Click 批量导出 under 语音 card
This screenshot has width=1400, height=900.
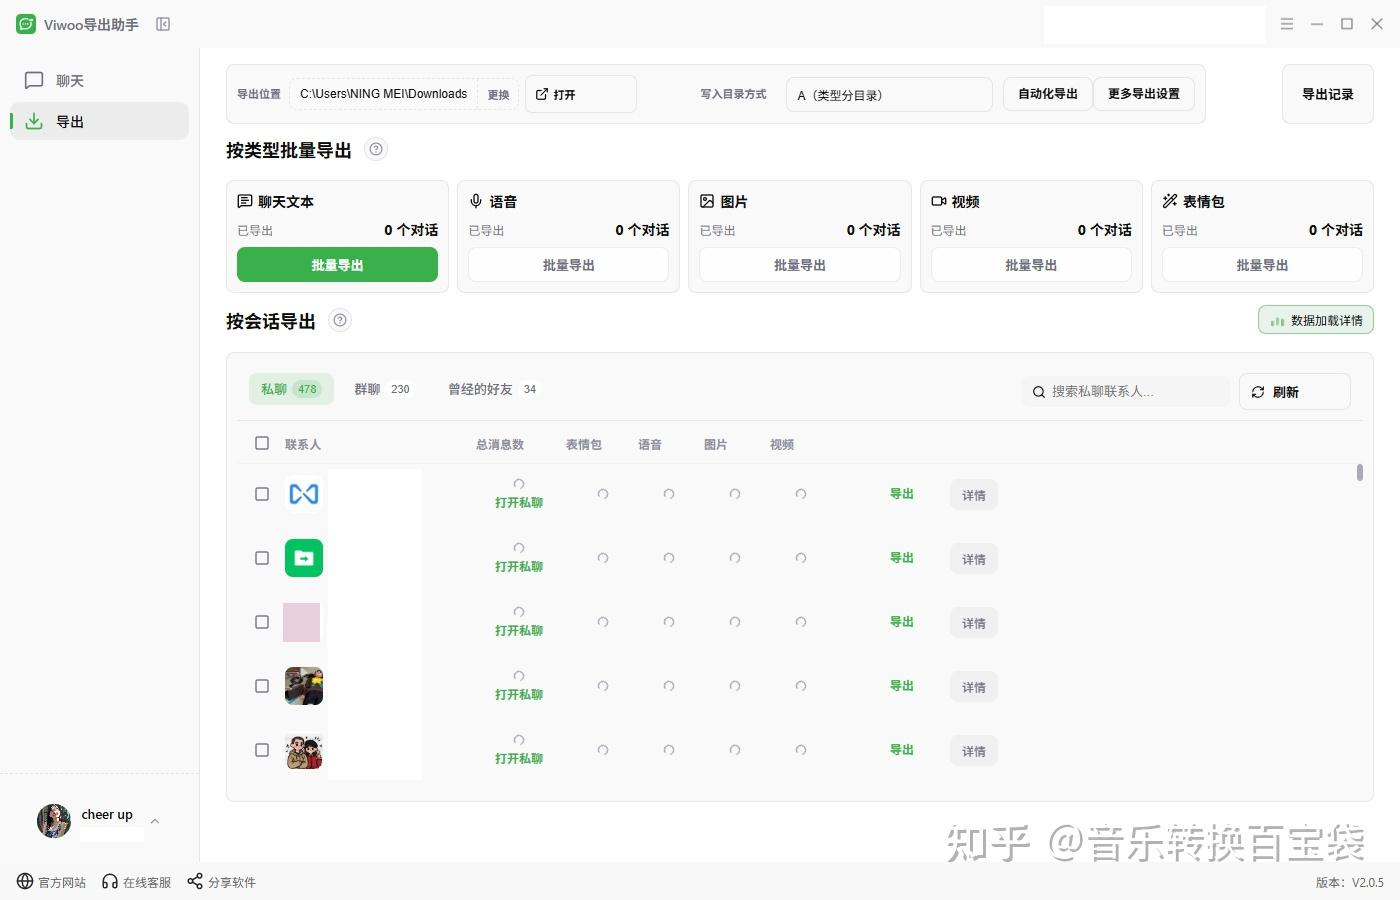point(568,265)
